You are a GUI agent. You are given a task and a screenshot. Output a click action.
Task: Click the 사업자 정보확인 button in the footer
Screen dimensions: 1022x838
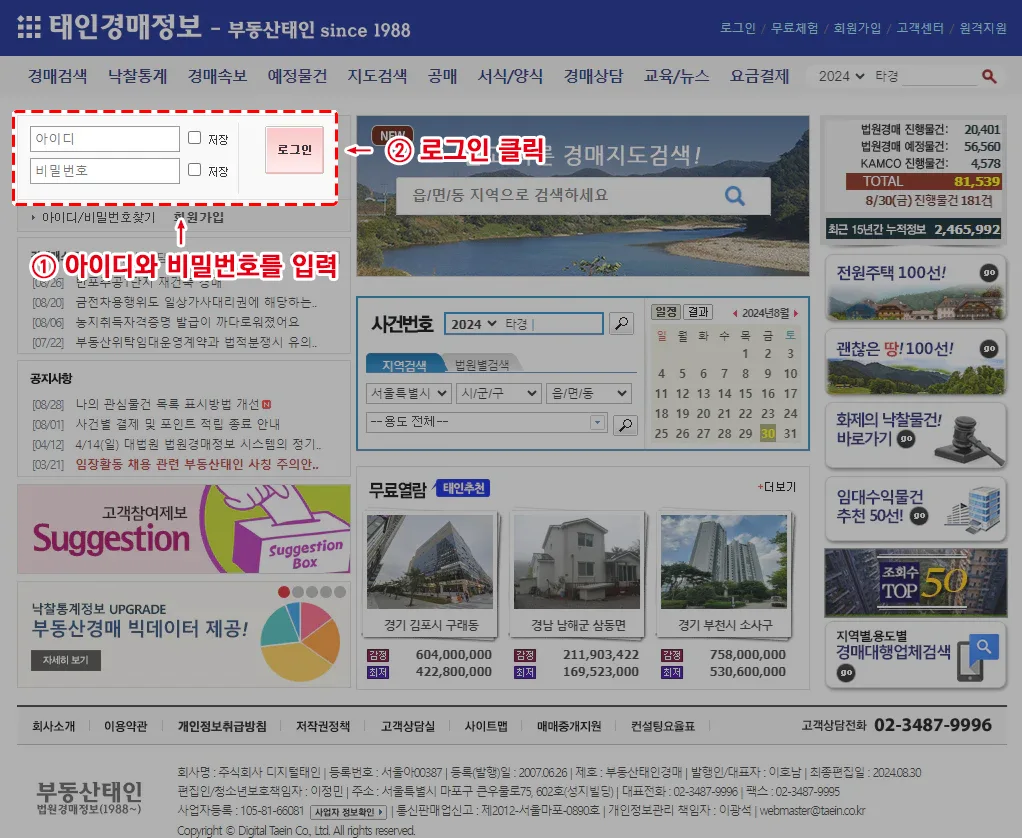(349, 812)
